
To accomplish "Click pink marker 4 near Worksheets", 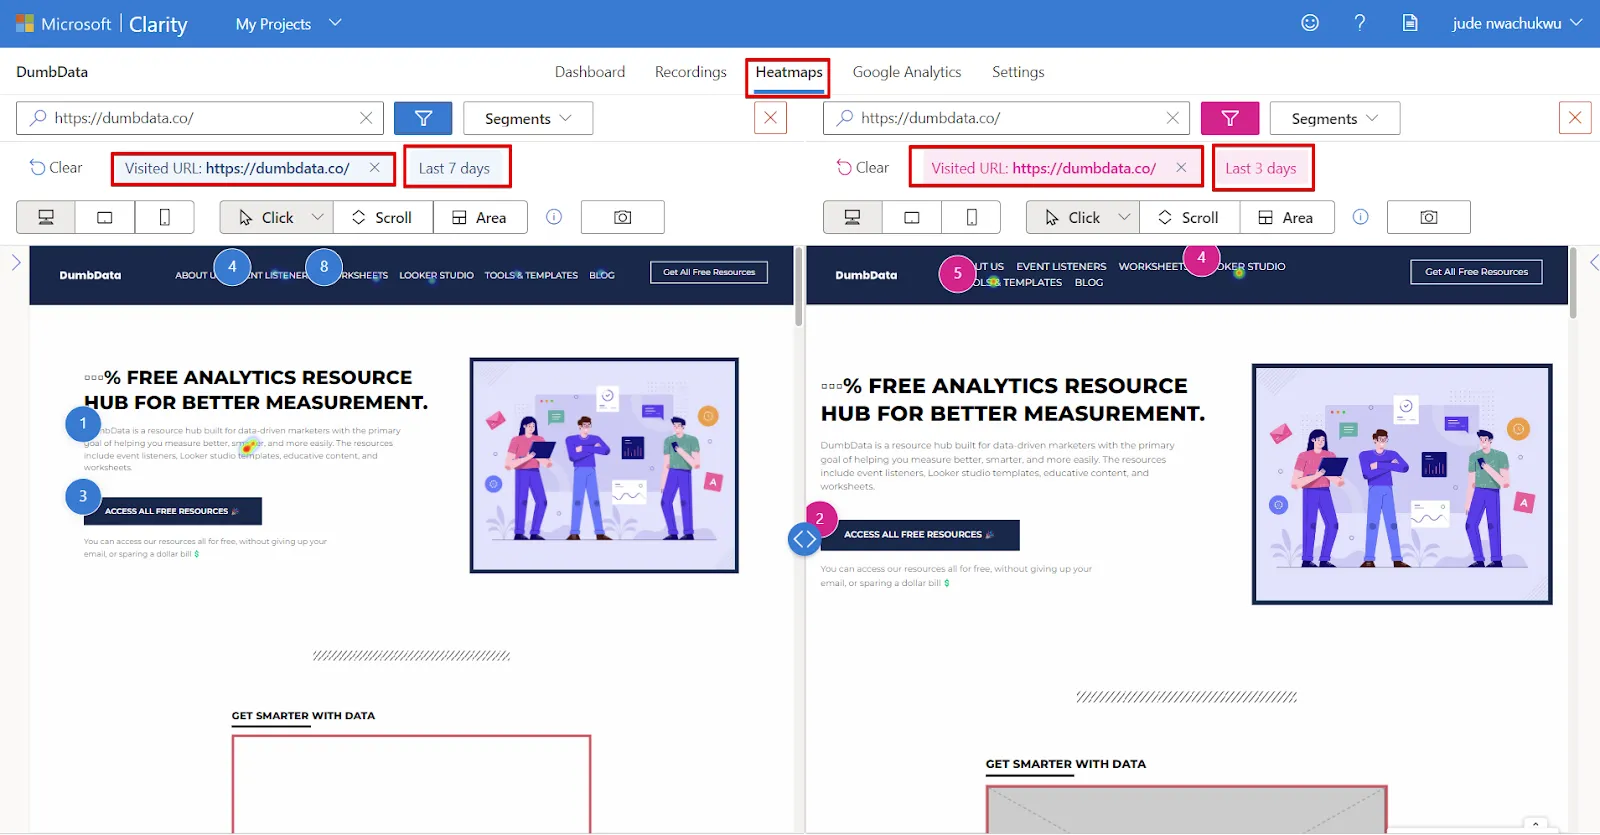I will [x=1202, y=259].
